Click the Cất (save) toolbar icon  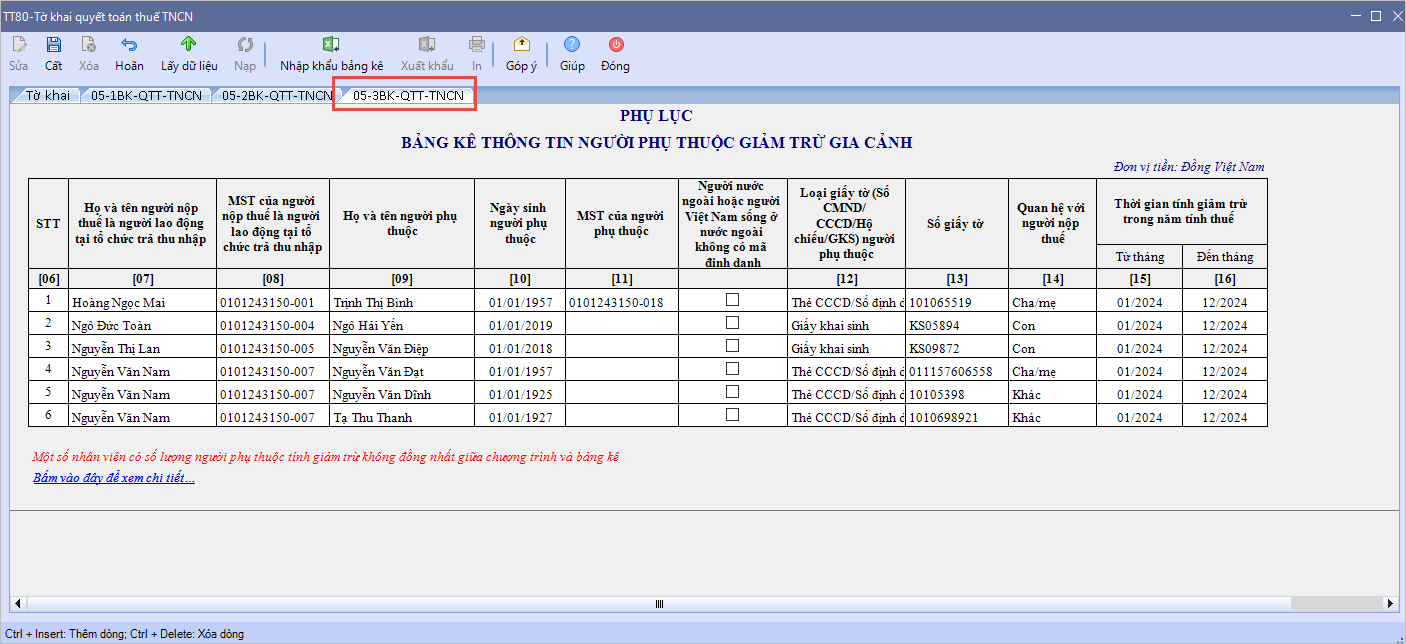[x=54, y=45]
